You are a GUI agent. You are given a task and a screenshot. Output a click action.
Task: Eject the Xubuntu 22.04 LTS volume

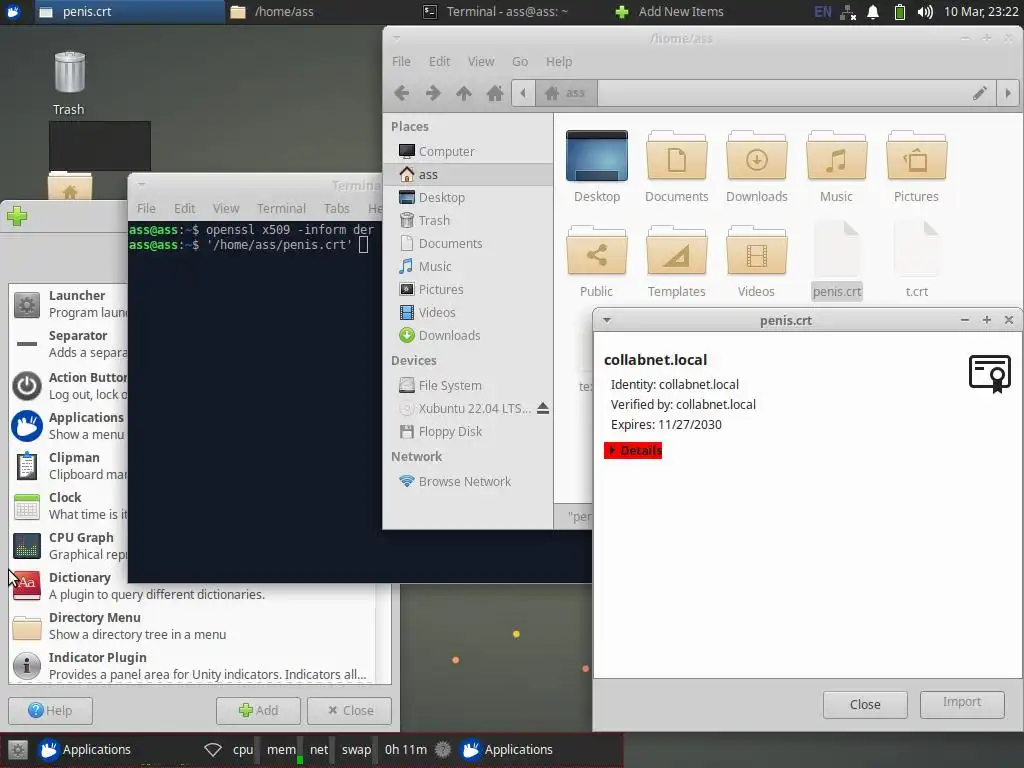point(543,409)
